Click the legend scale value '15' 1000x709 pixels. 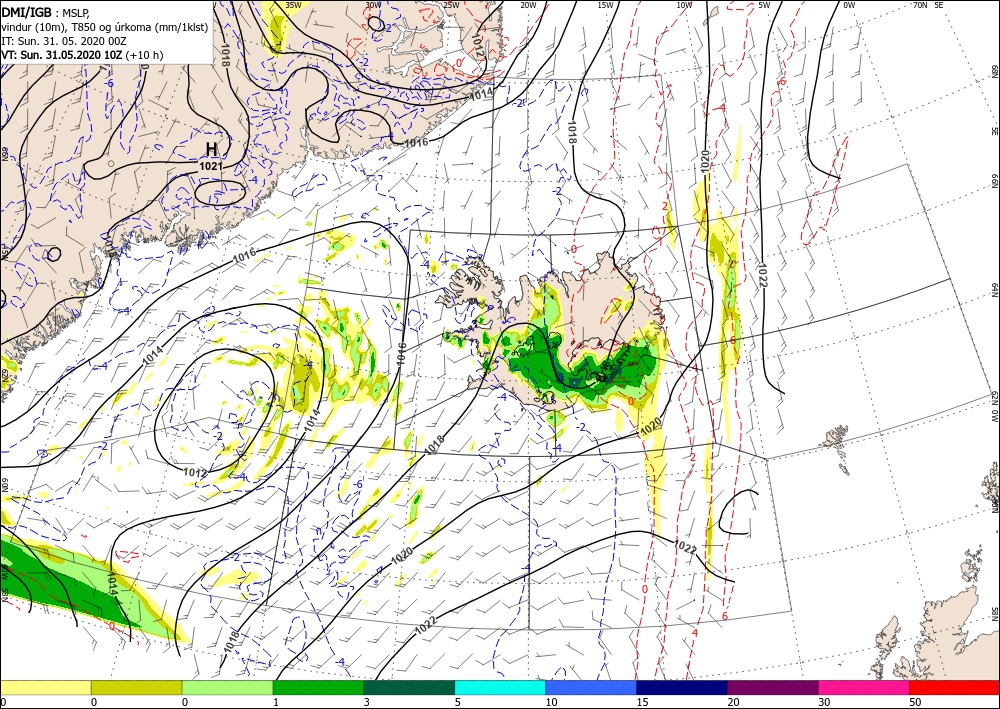[x=642, y=702]
